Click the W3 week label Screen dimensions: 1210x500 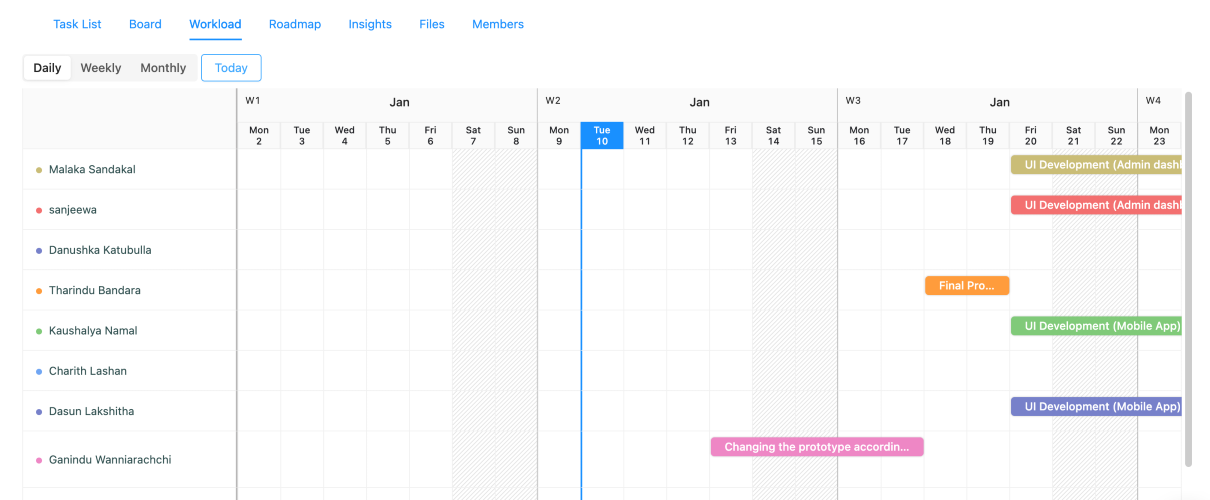tap(853, 101)
